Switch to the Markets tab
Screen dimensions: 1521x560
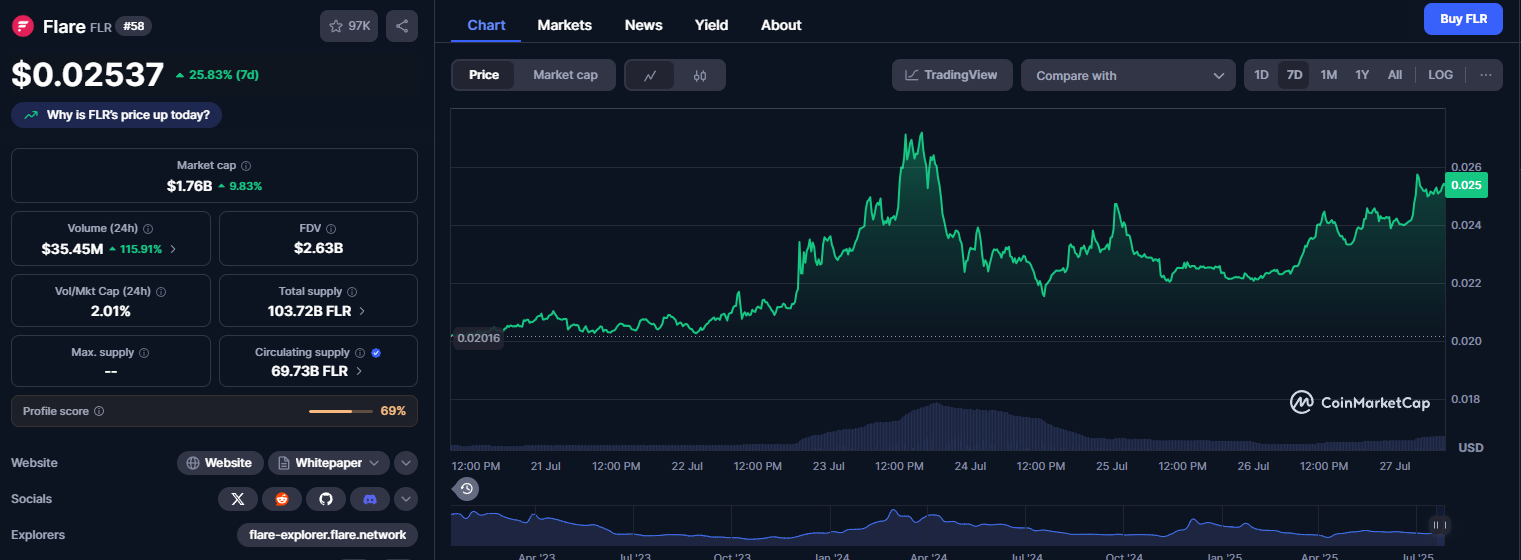[x=564, y=25]
